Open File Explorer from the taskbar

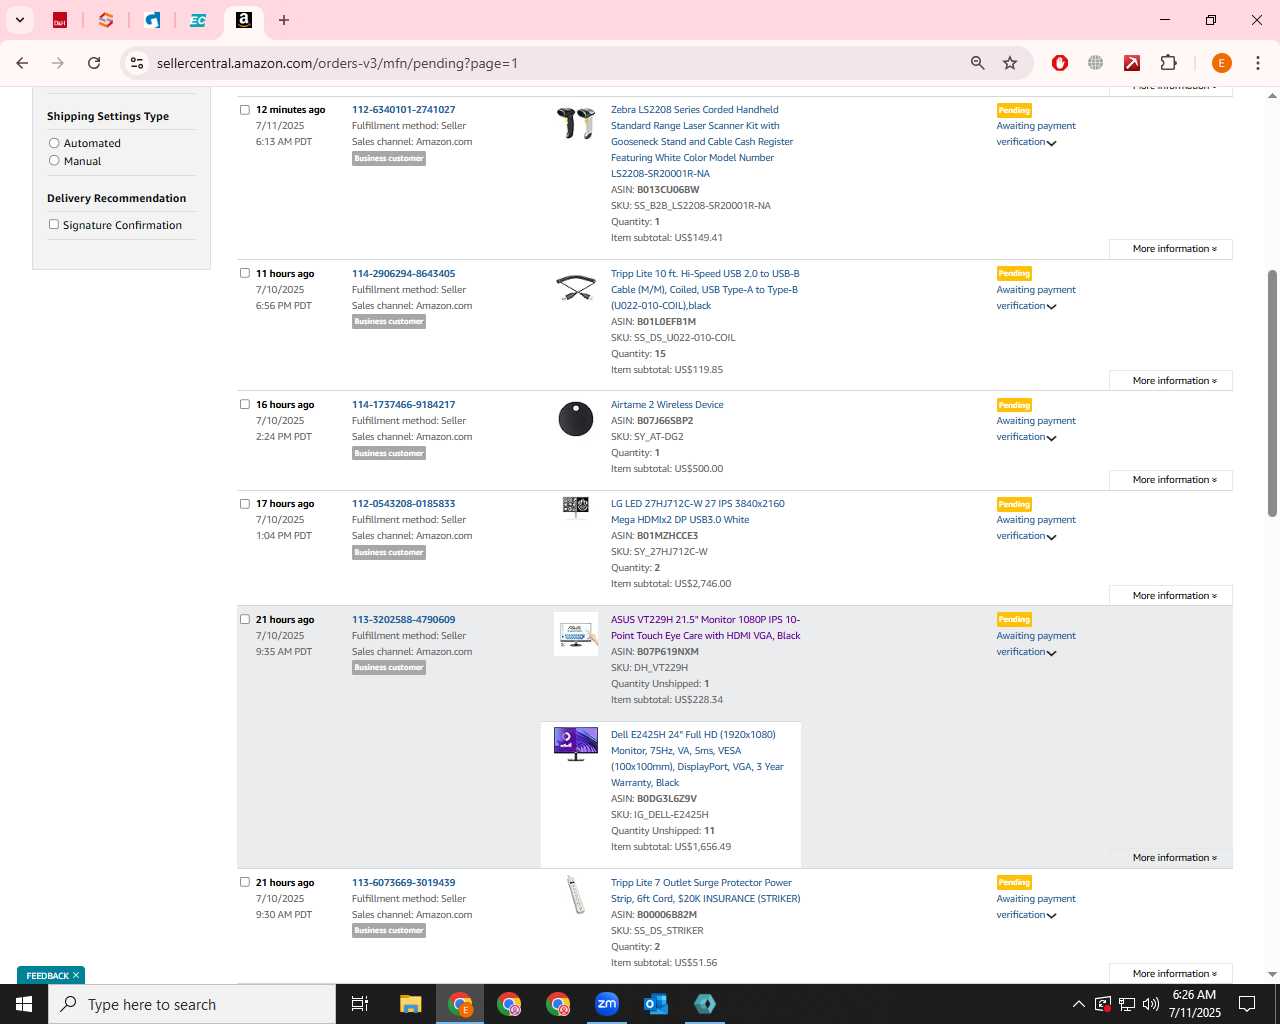pos(411,1004)
